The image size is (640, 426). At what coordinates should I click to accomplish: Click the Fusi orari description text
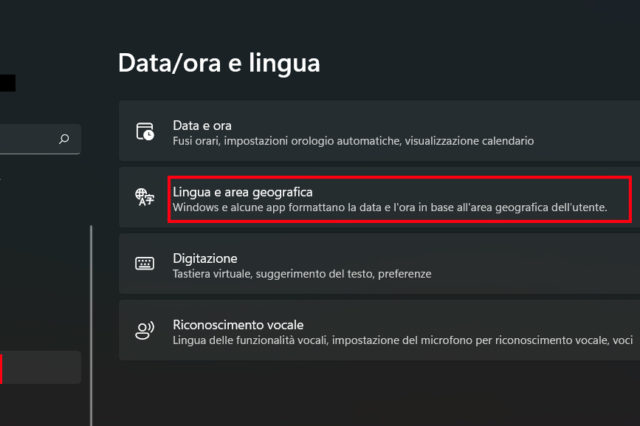click(x=353, y=141)
